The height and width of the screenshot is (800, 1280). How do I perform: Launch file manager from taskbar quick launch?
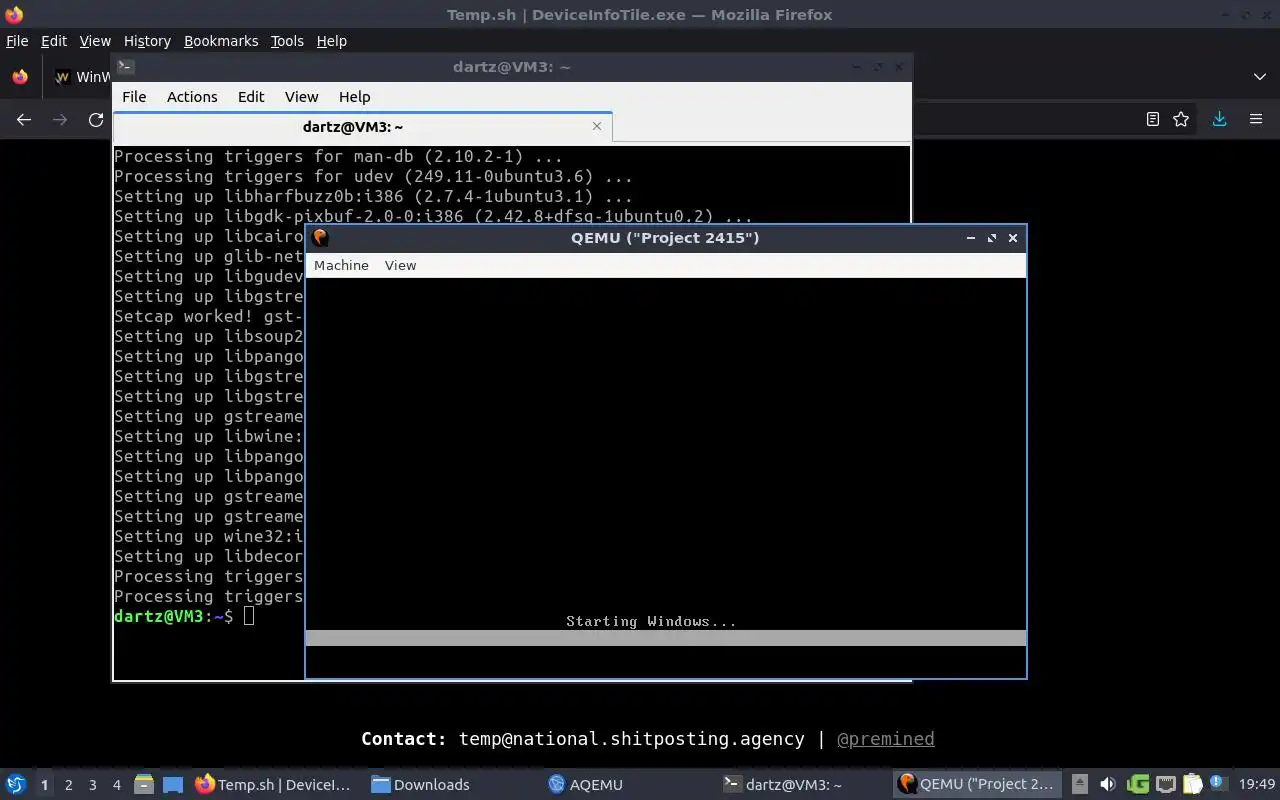click(x=144, y=784)
